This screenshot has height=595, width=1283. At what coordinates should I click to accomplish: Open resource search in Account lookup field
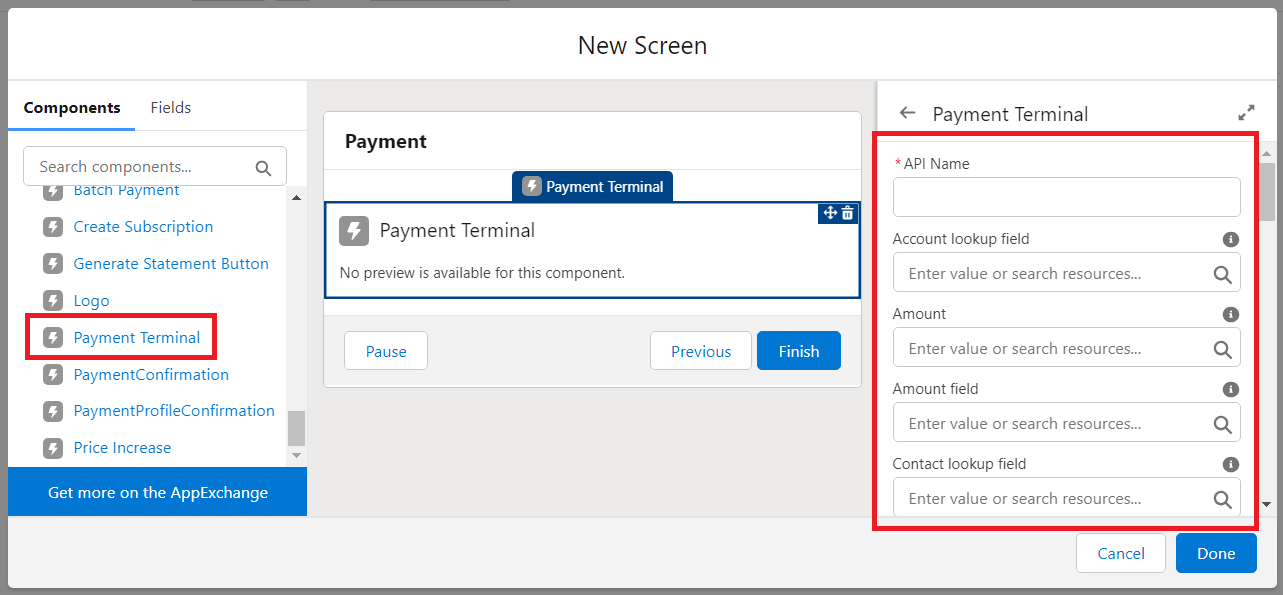click(1222, 274)
